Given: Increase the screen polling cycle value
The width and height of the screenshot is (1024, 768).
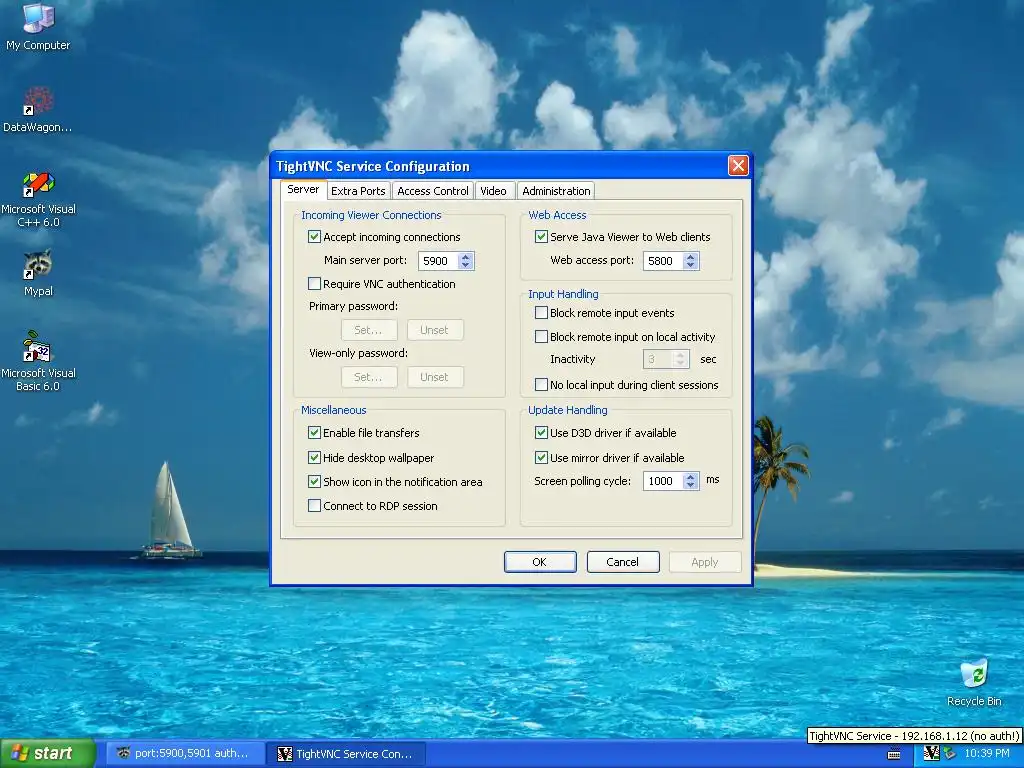Looking at the screenshot, I should pyautogui.click(x=691, y=477).
